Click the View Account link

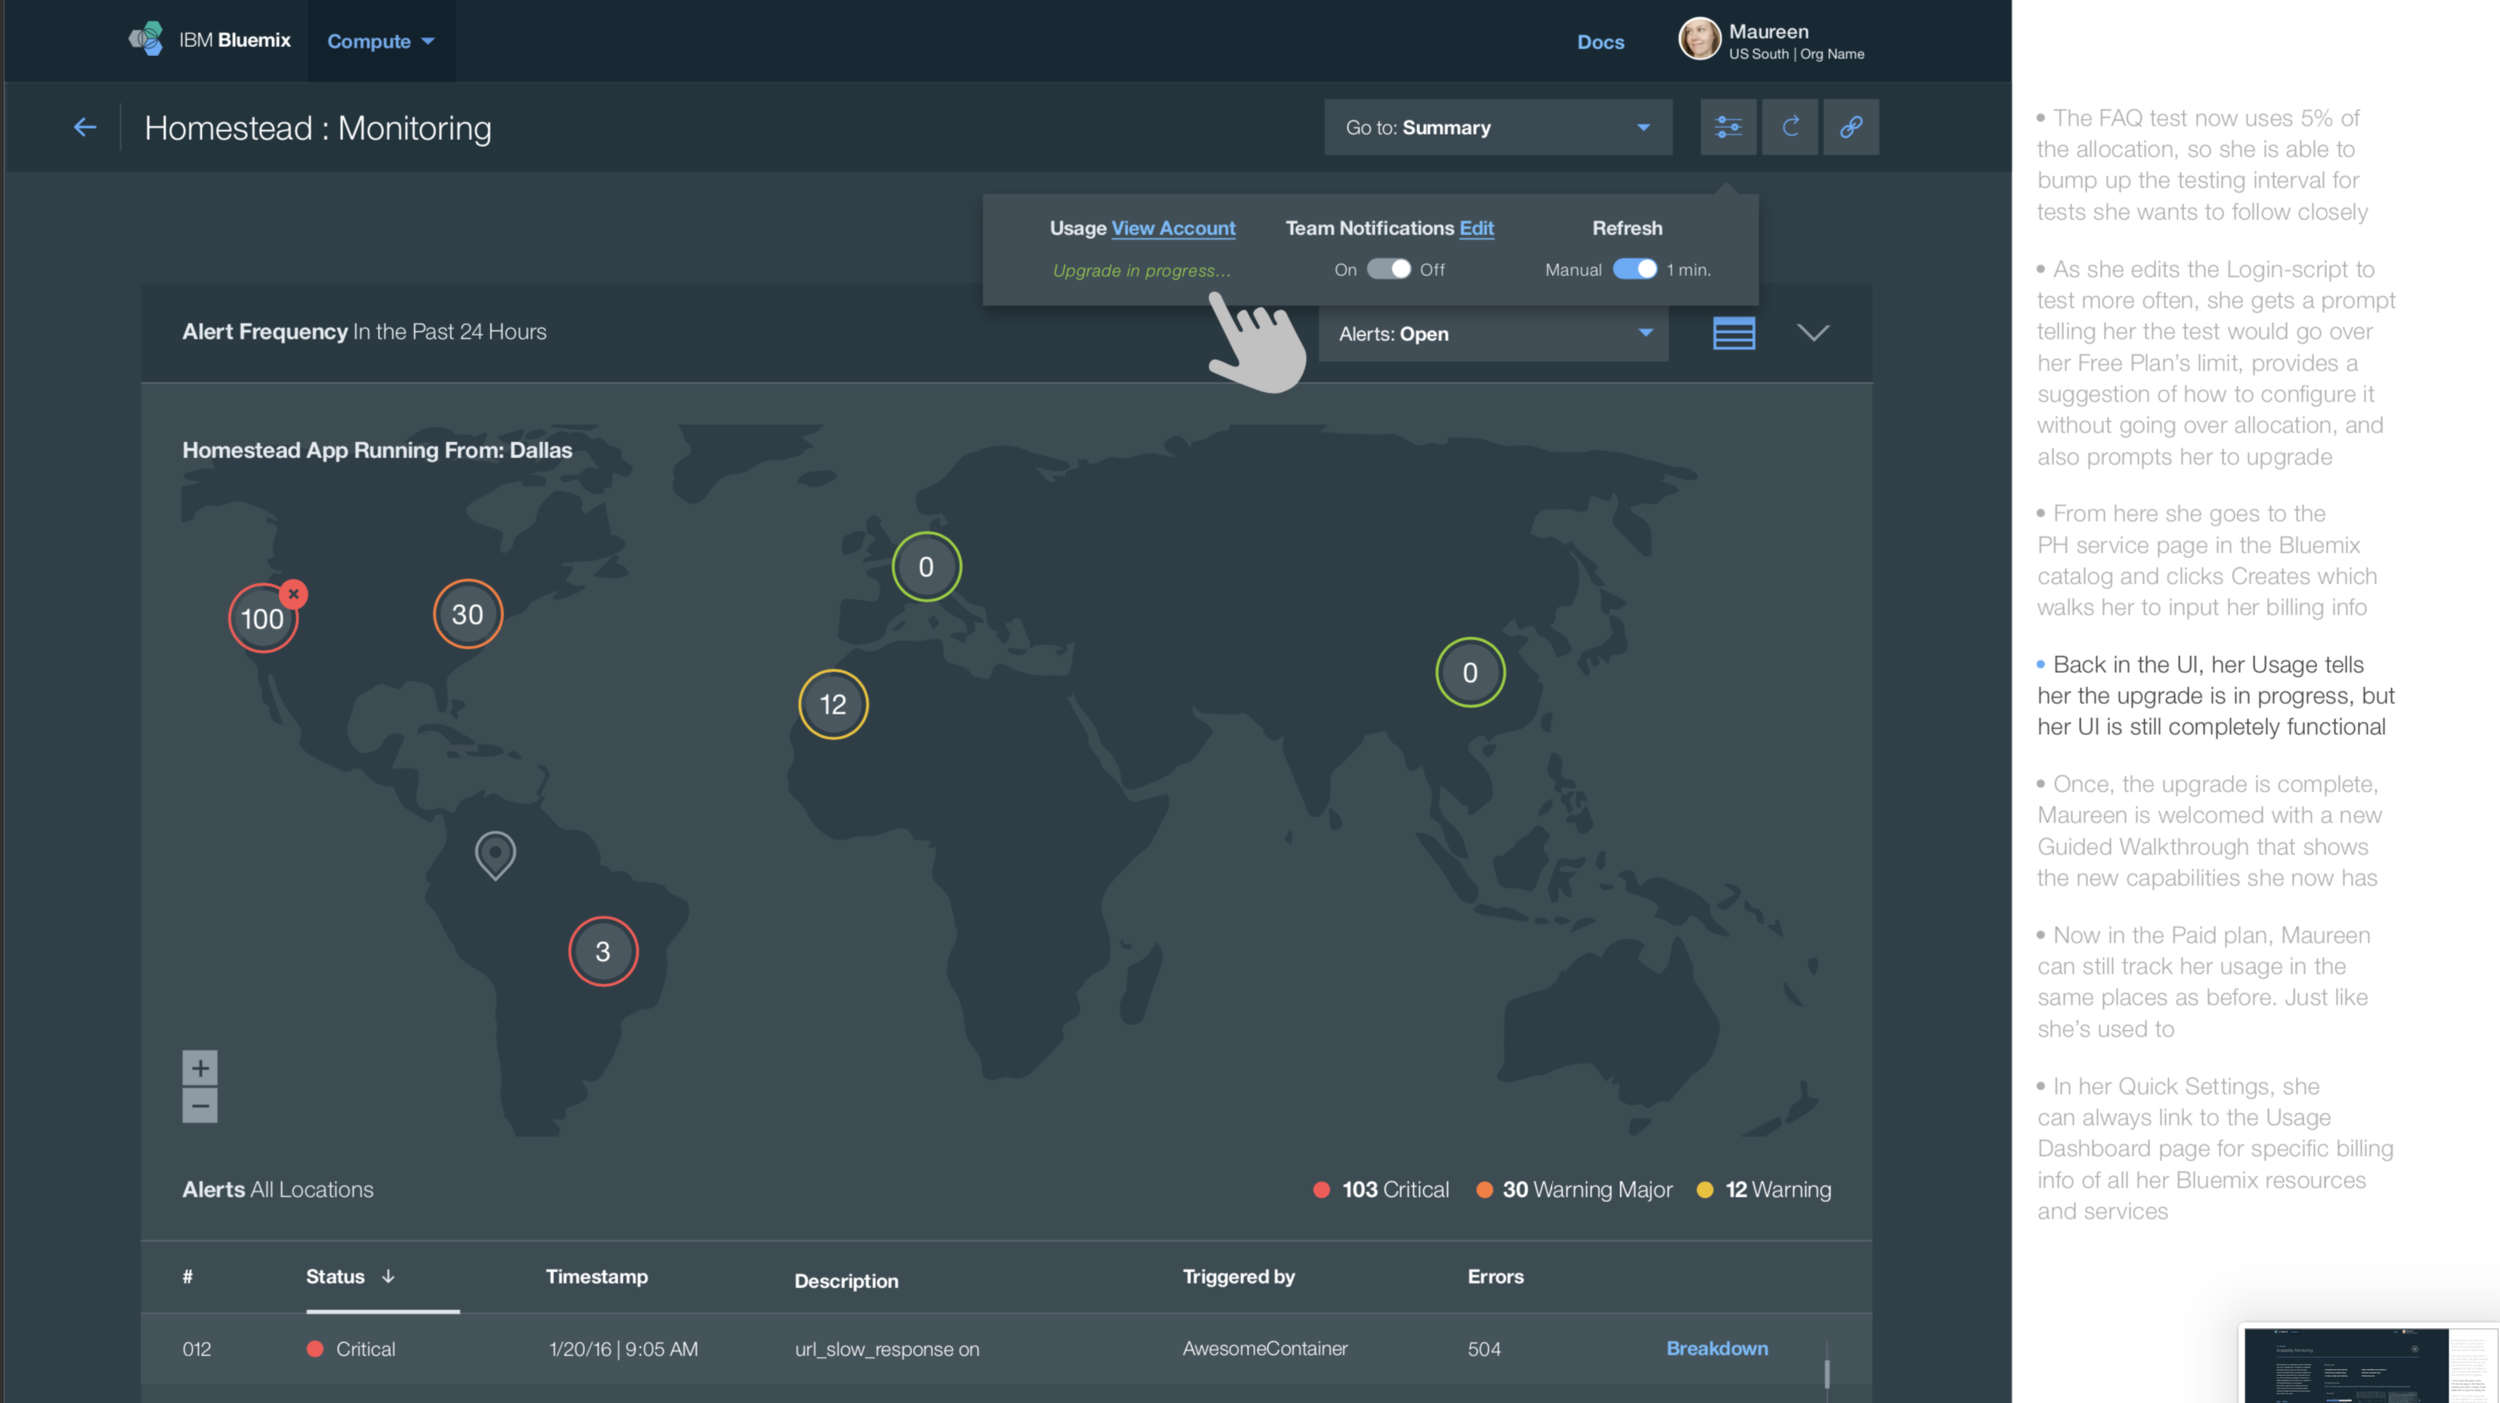tap(1173, 228)
